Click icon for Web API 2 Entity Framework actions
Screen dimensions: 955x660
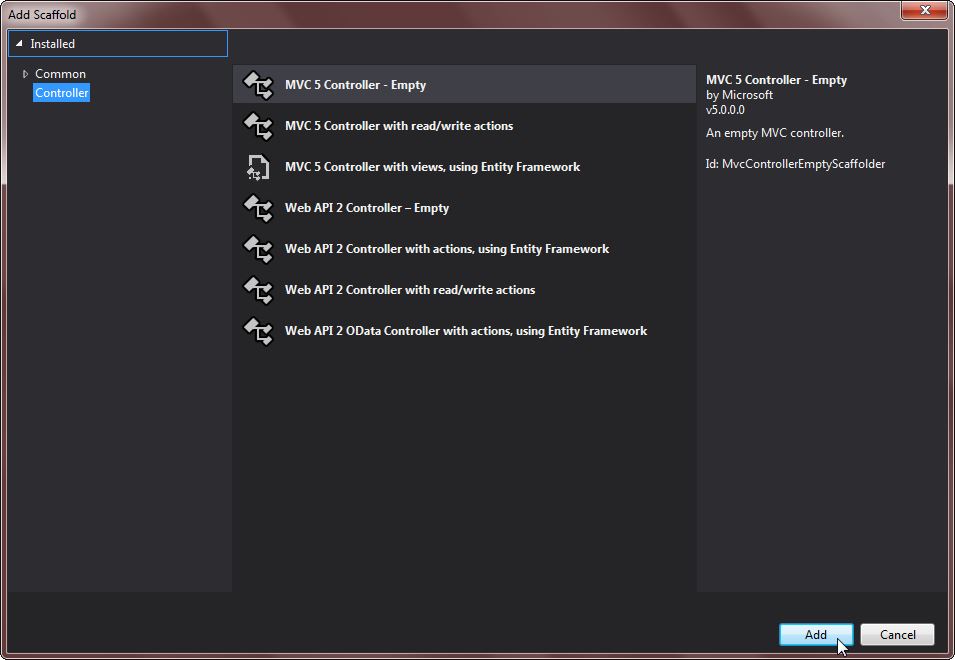258,249
